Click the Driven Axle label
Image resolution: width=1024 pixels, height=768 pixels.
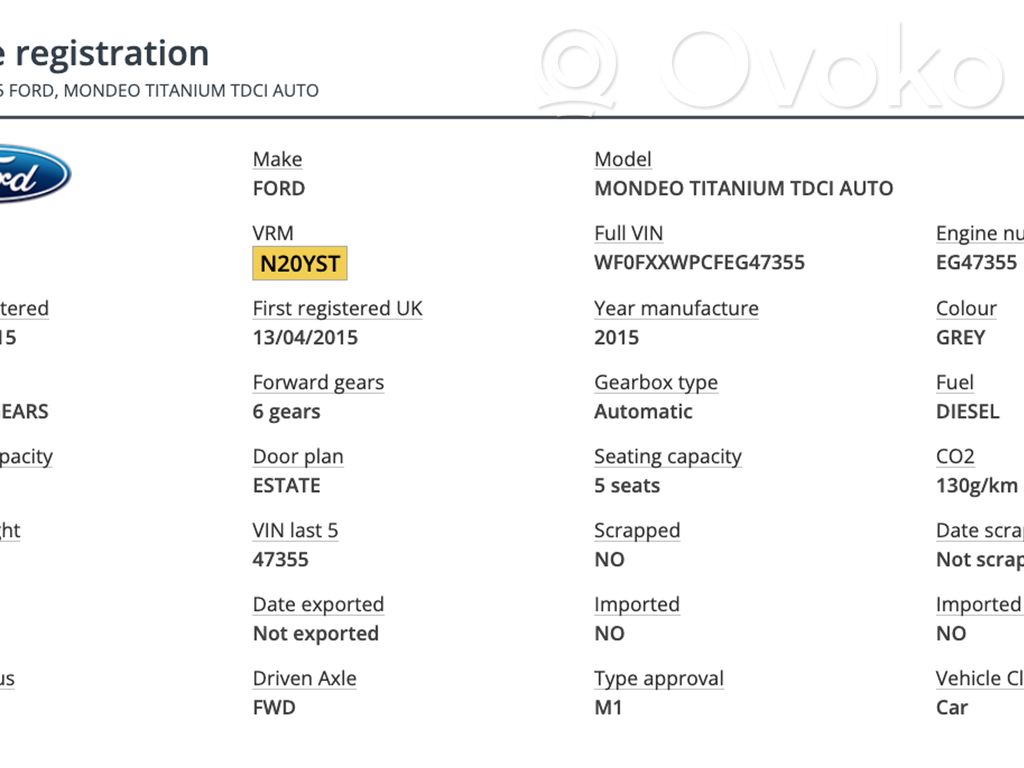pyautogui.click(x=304, y=678)
